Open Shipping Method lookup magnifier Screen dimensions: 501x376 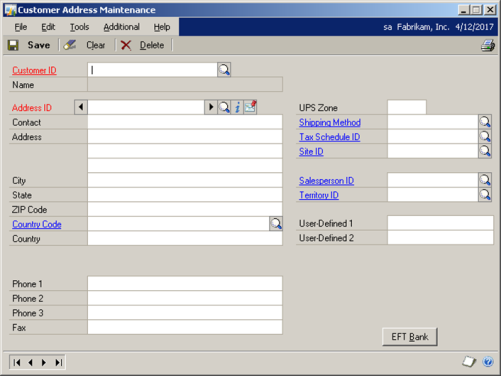click(485, 122)
